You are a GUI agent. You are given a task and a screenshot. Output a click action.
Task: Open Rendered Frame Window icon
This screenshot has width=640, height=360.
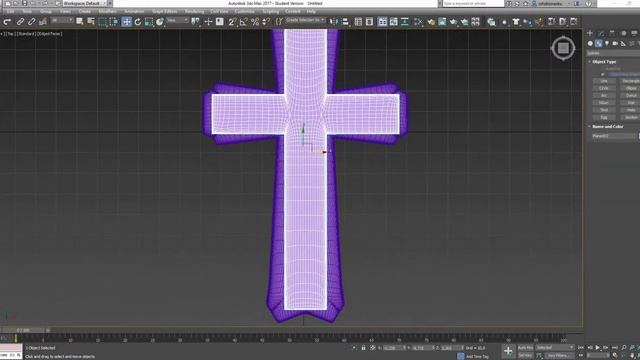click(442, 22)
